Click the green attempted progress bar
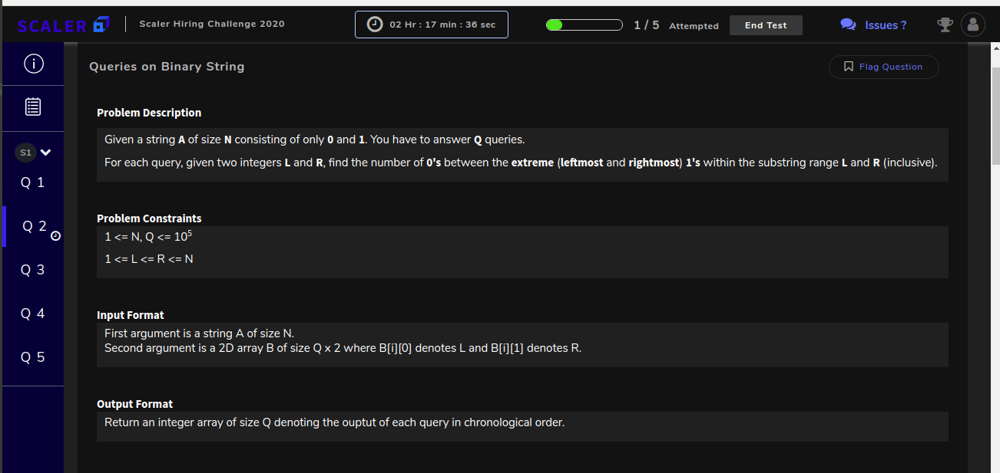1000x473 pixels. (584, 25)
